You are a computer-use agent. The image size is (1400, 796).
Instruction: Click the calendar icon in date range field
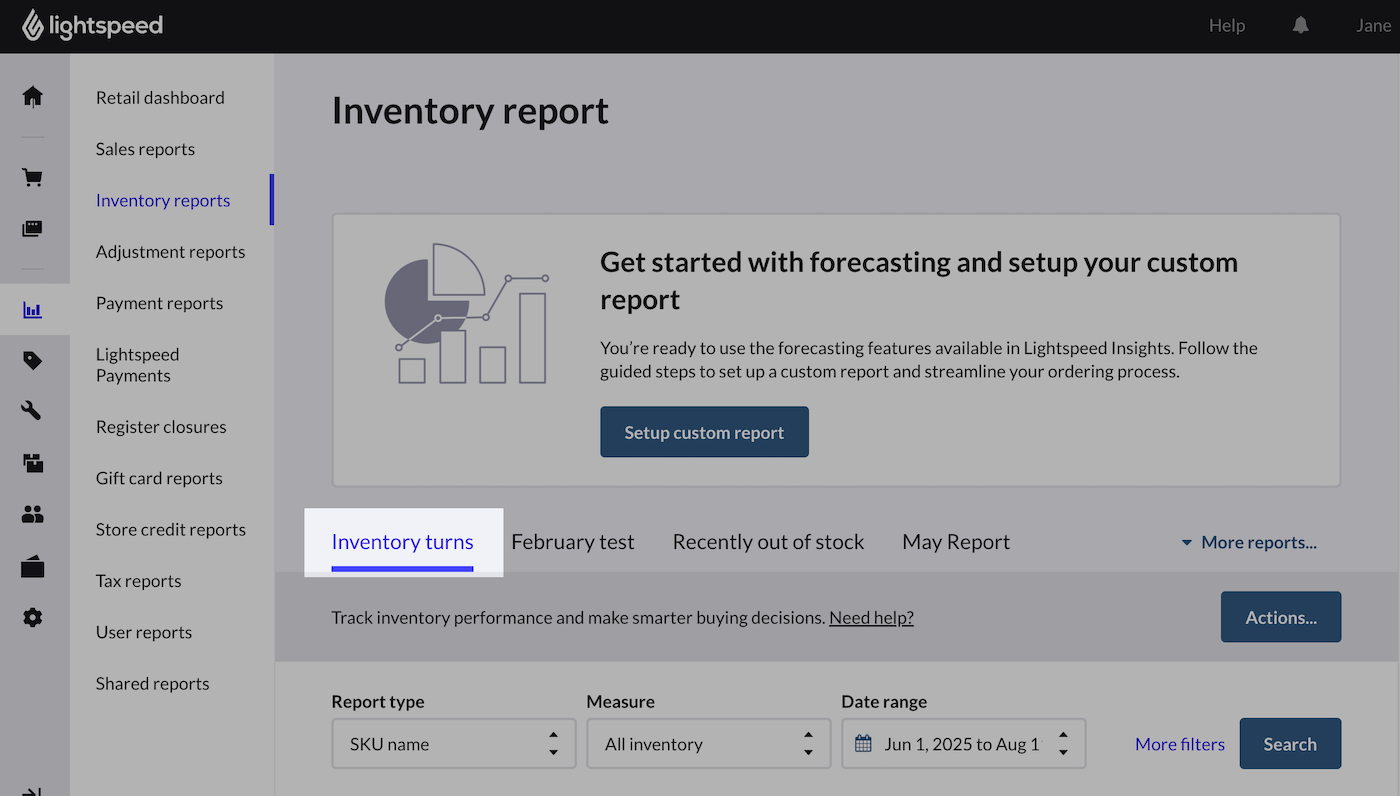tap(863, 743)
